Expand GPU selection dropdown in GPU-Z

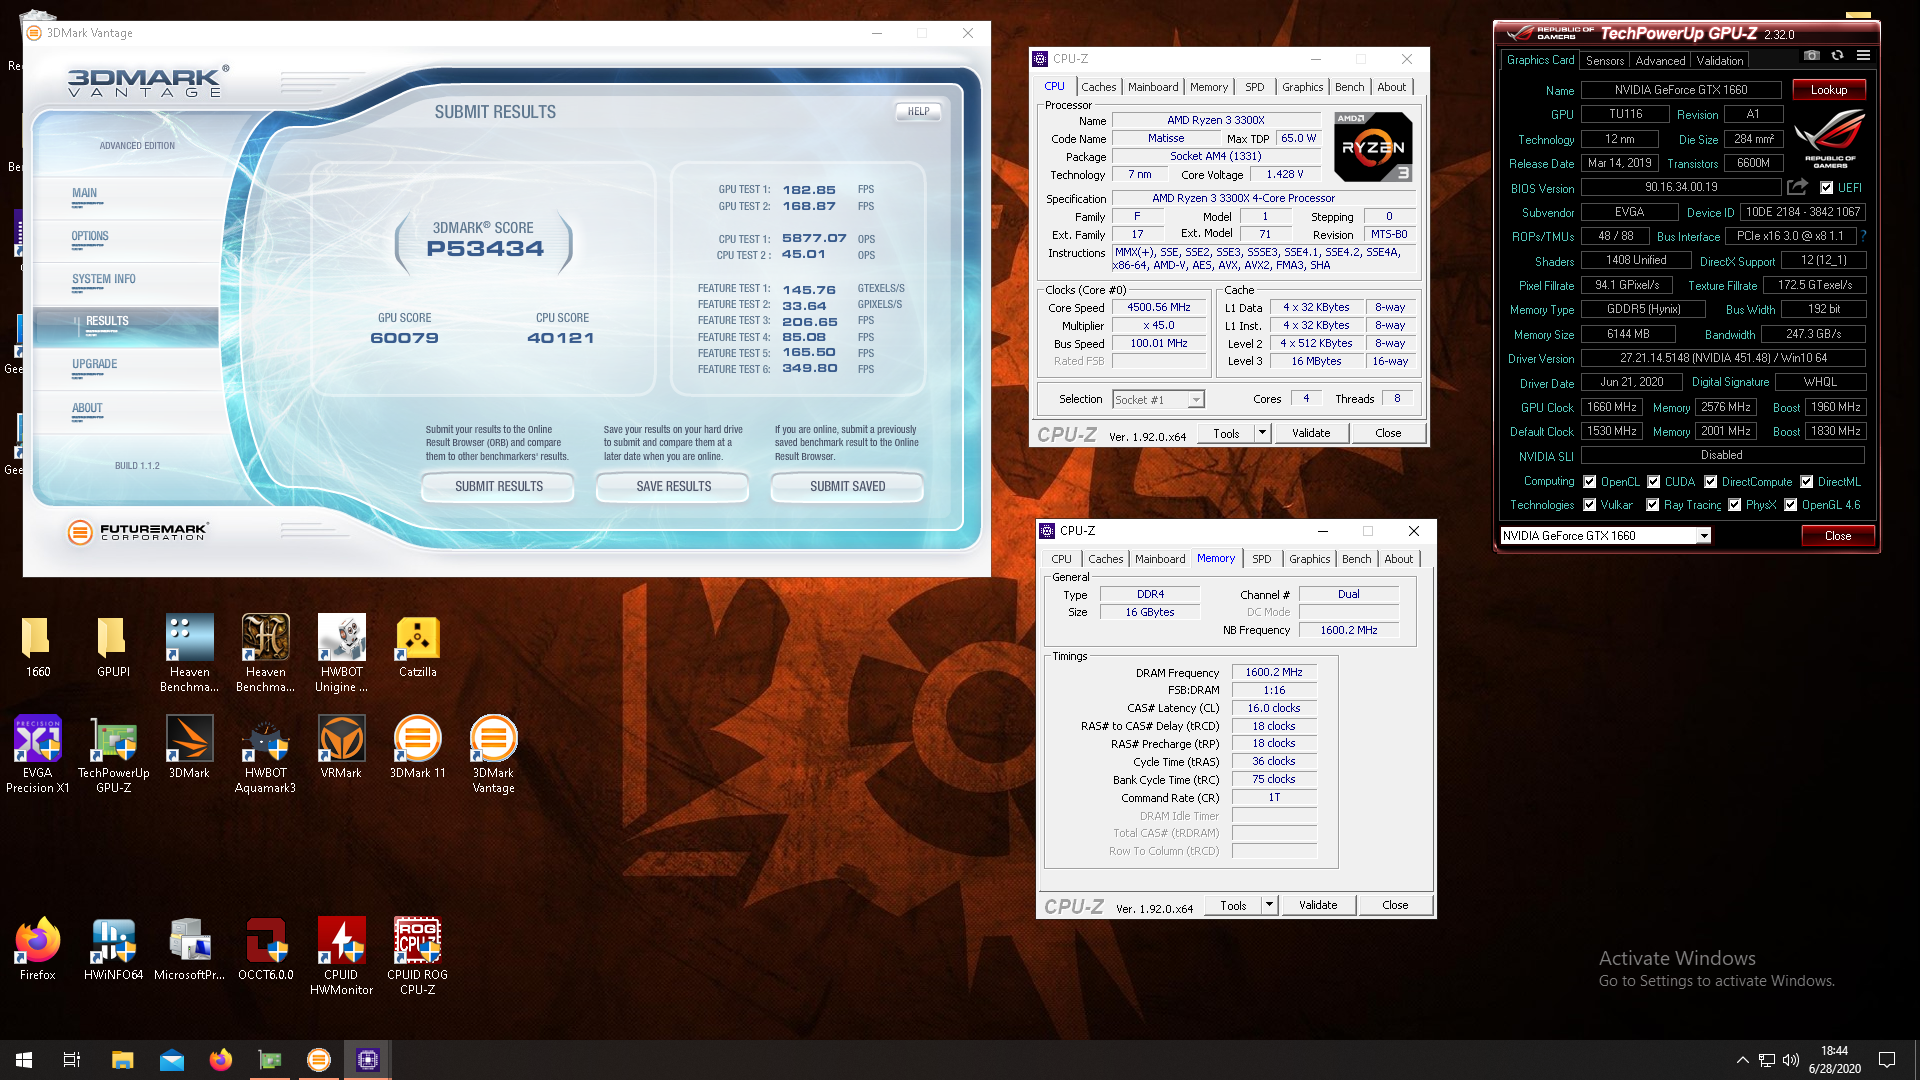pos(1703,536)
